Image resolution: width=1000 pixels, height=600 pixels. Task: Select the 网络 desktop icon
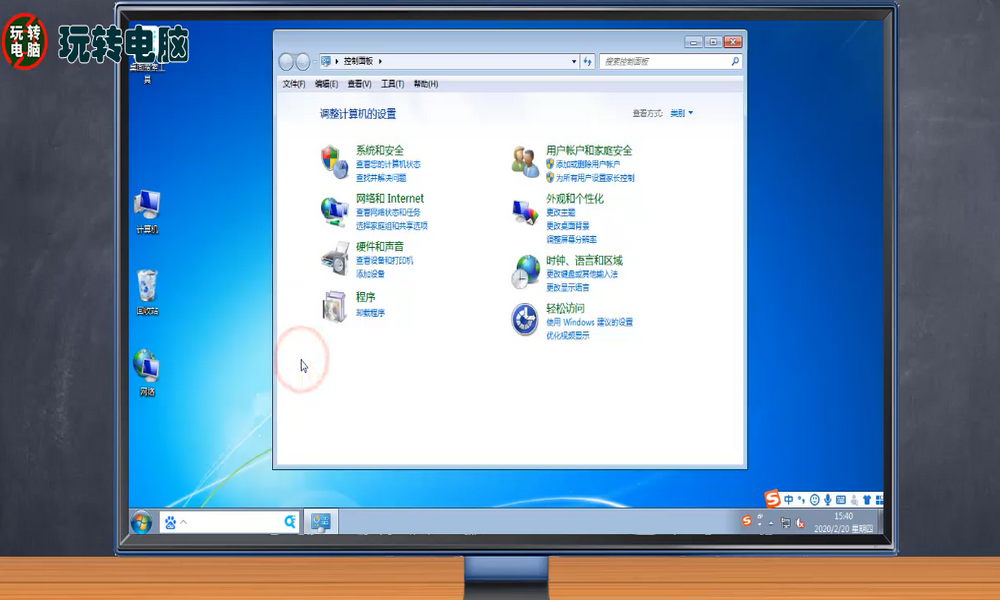click(147, 373)
